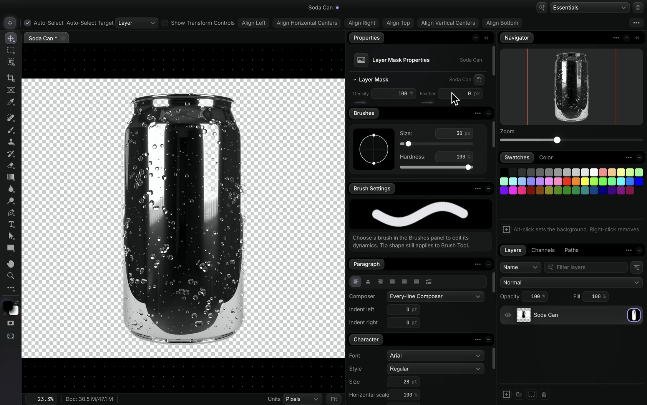The image size is (647, 405).
Task: Switch to the Paths tab
Action: click(571, 250)
